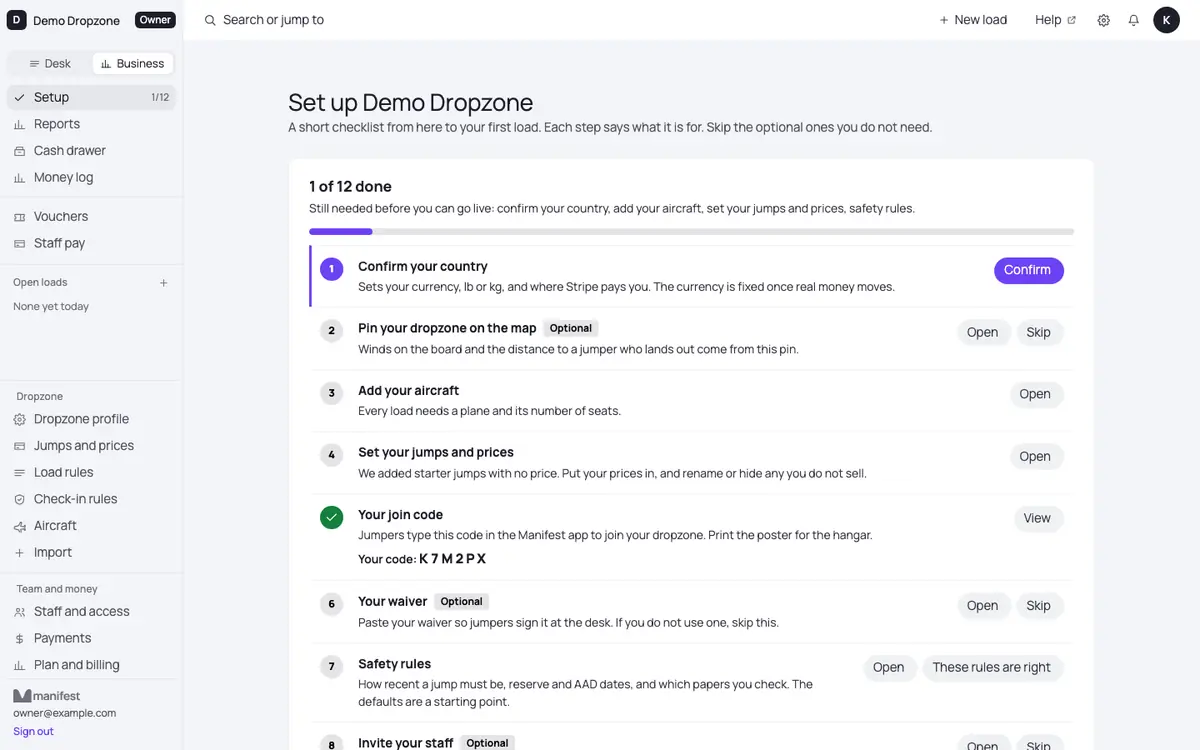
Task: Open the Safety rules step
Action: [x=888, y=668]
